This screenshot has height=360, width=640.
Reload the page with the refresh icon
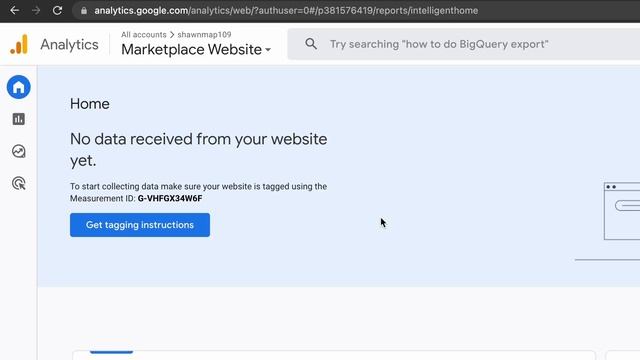click(x=57, y=11)
